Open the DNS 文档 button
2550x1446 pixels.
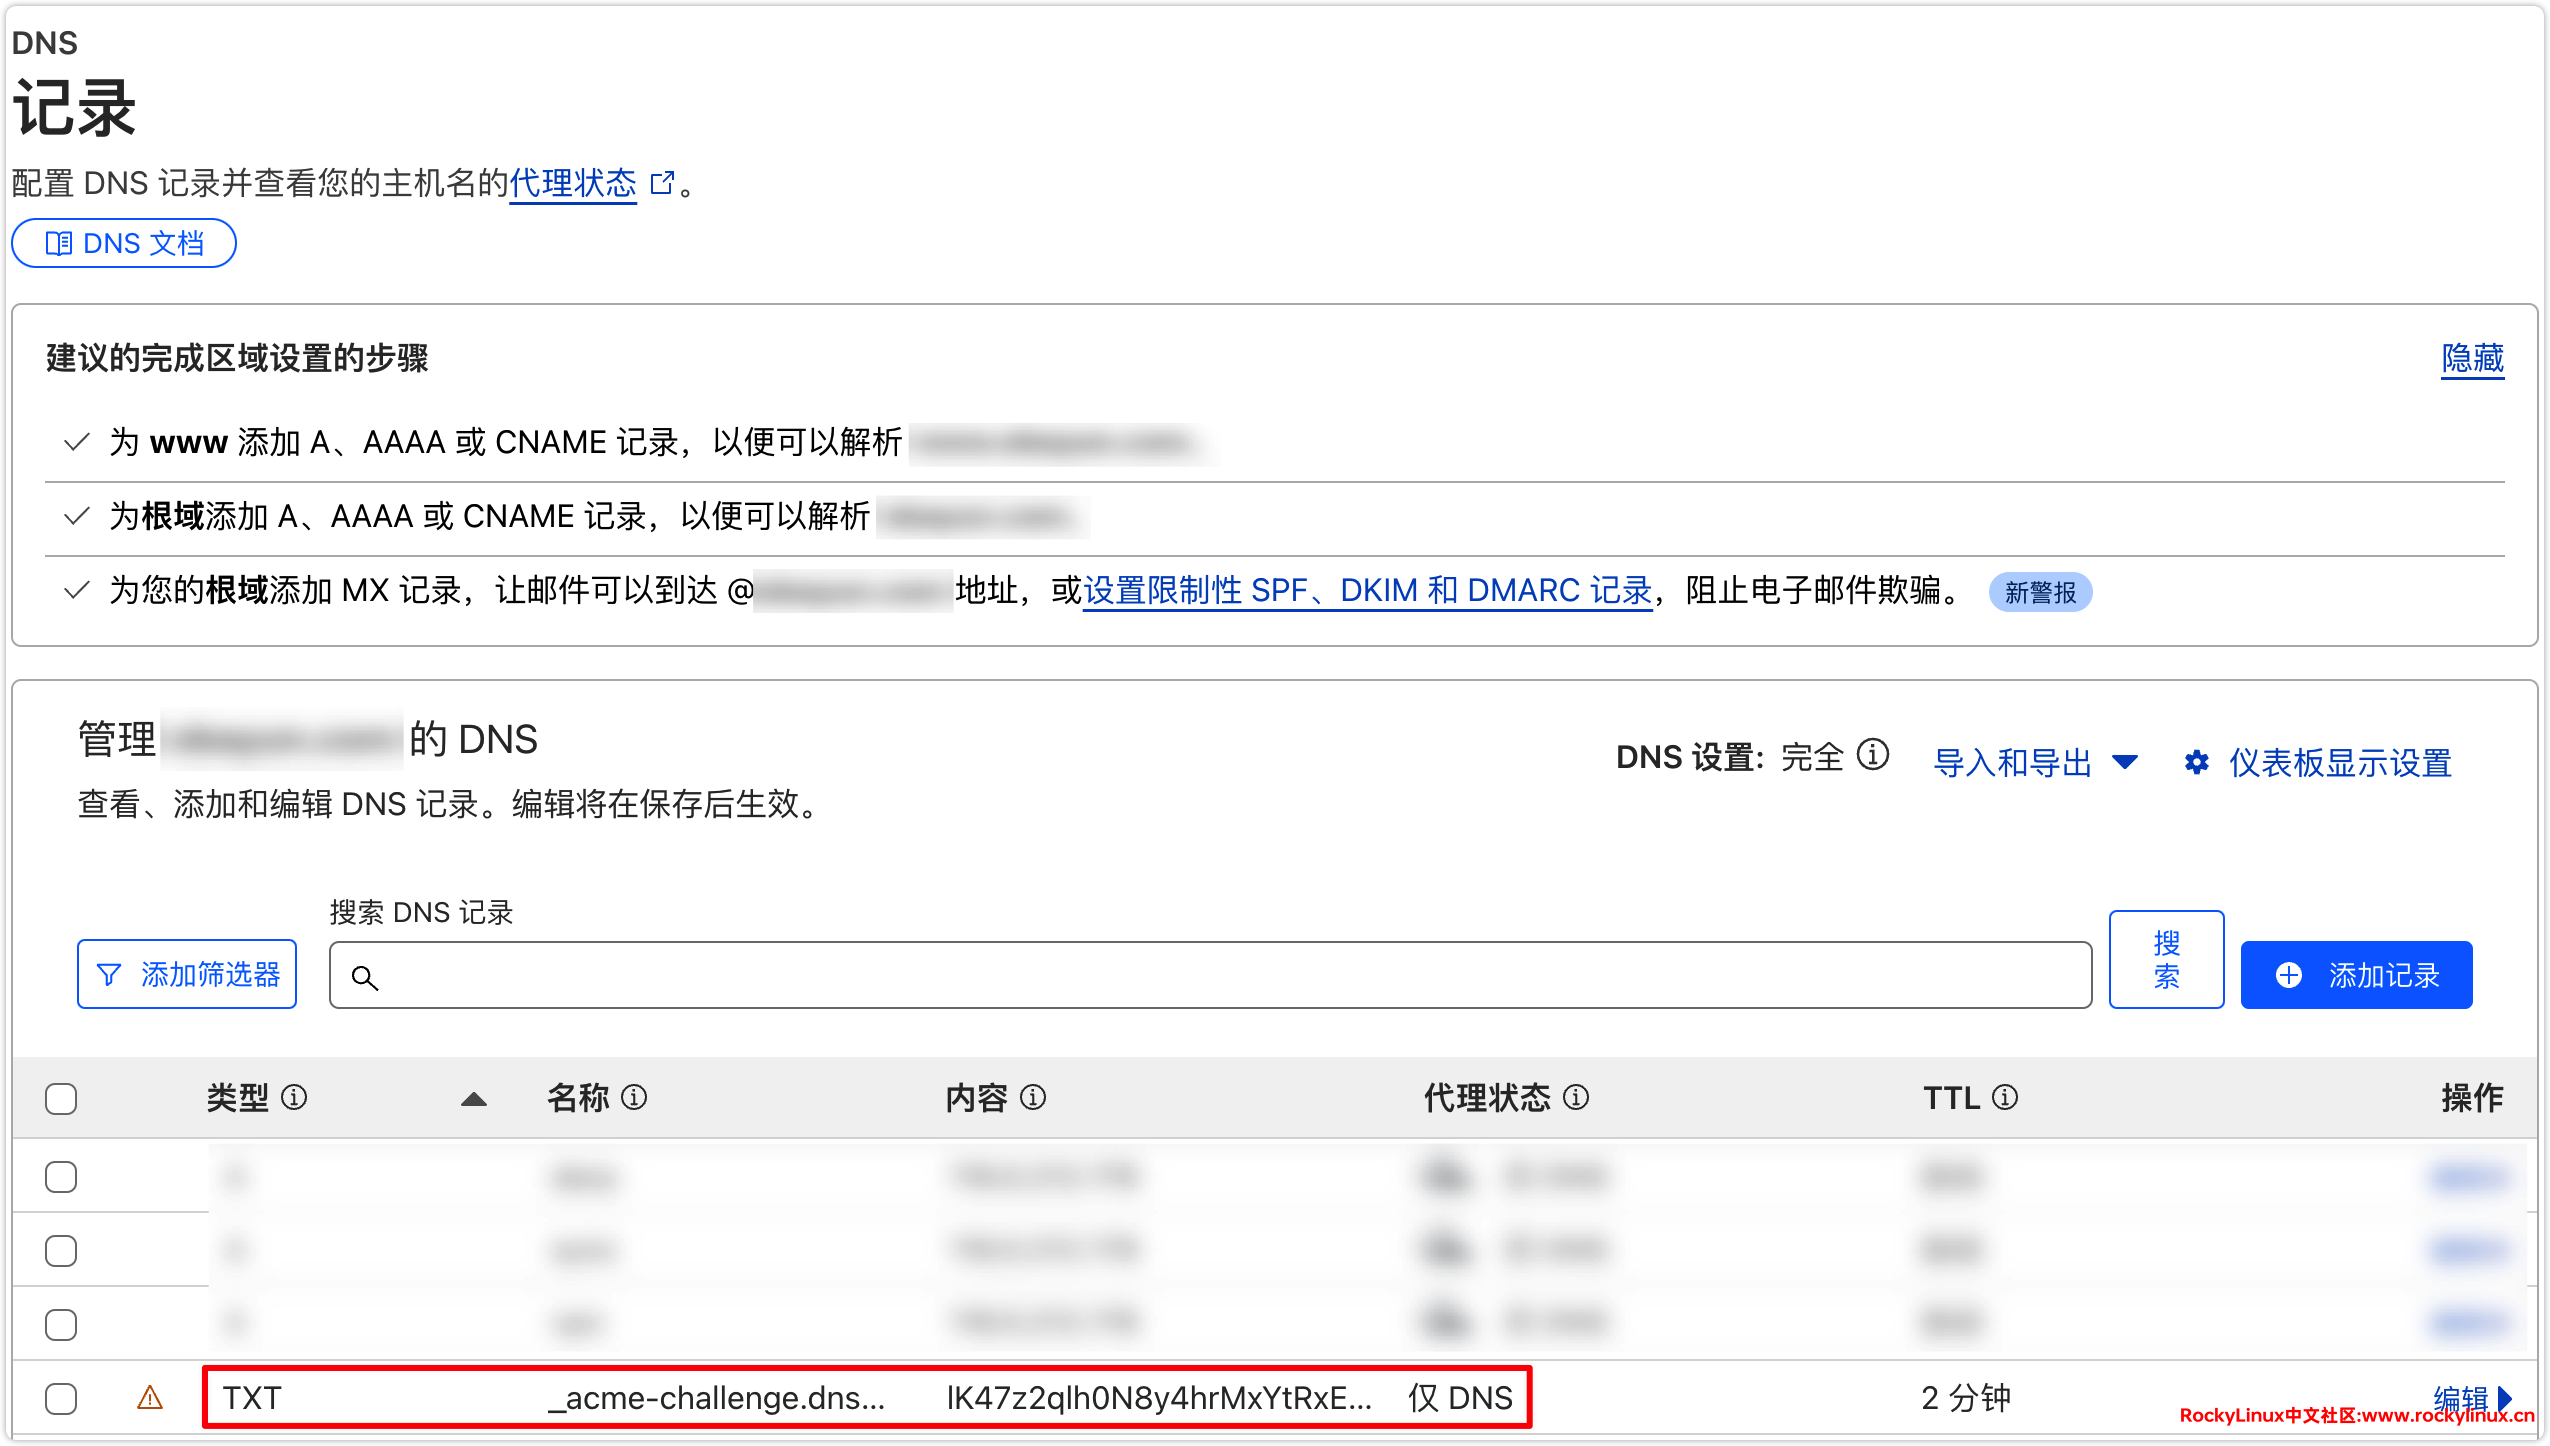tap(124, 243)
